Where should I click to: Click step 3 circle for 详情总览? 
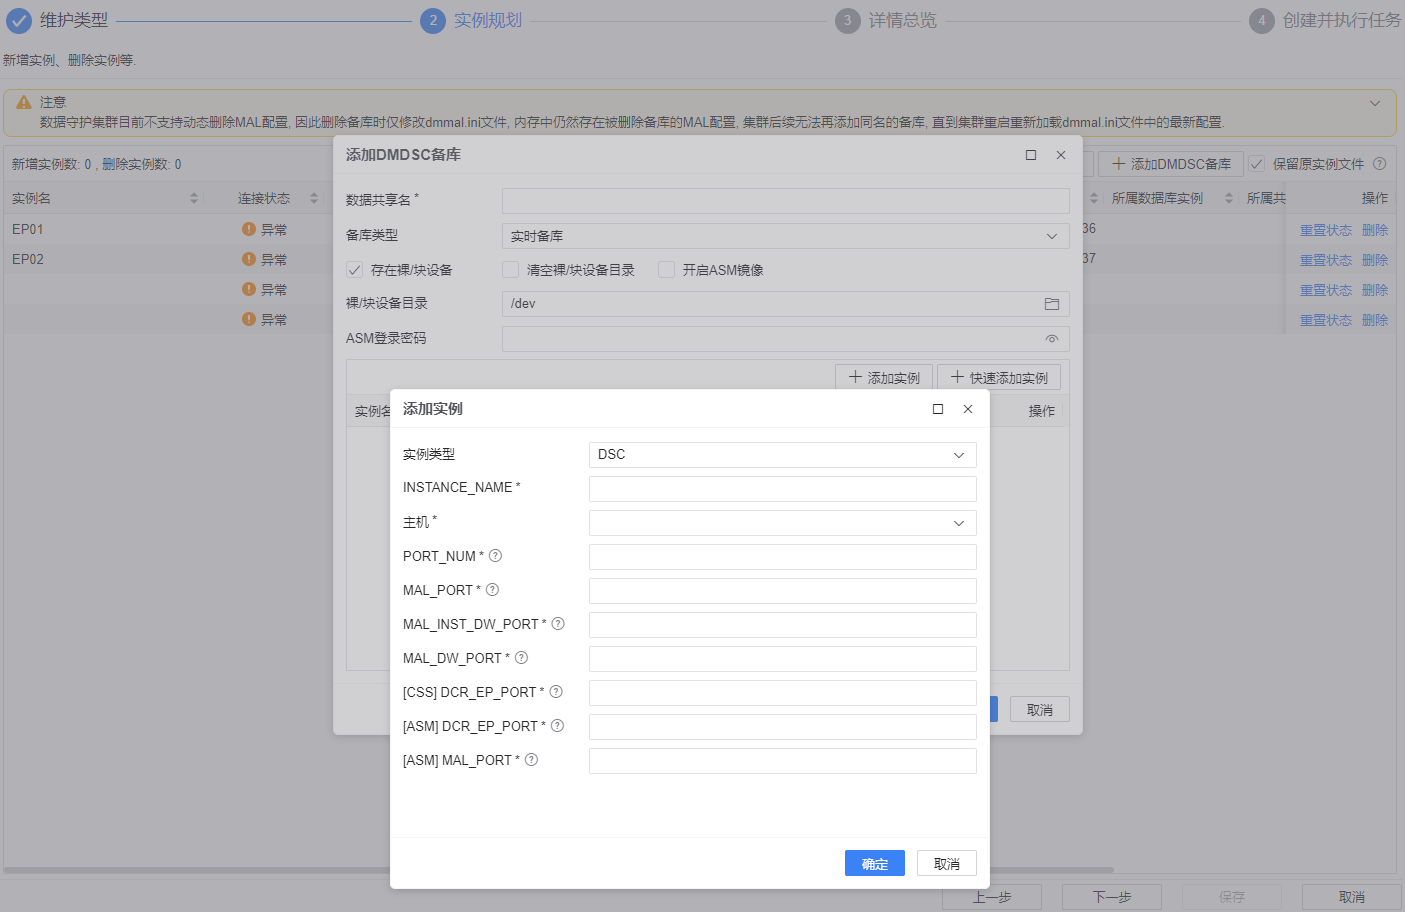pos(848,20)
